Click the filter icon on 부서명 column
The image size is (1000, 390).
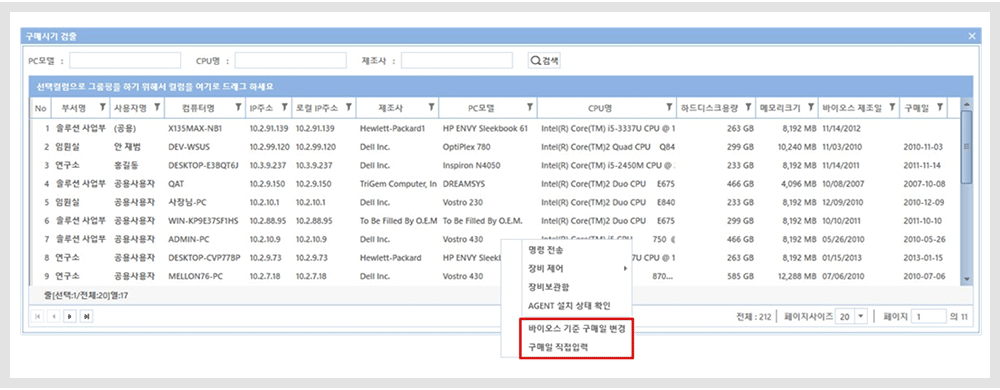103,108
